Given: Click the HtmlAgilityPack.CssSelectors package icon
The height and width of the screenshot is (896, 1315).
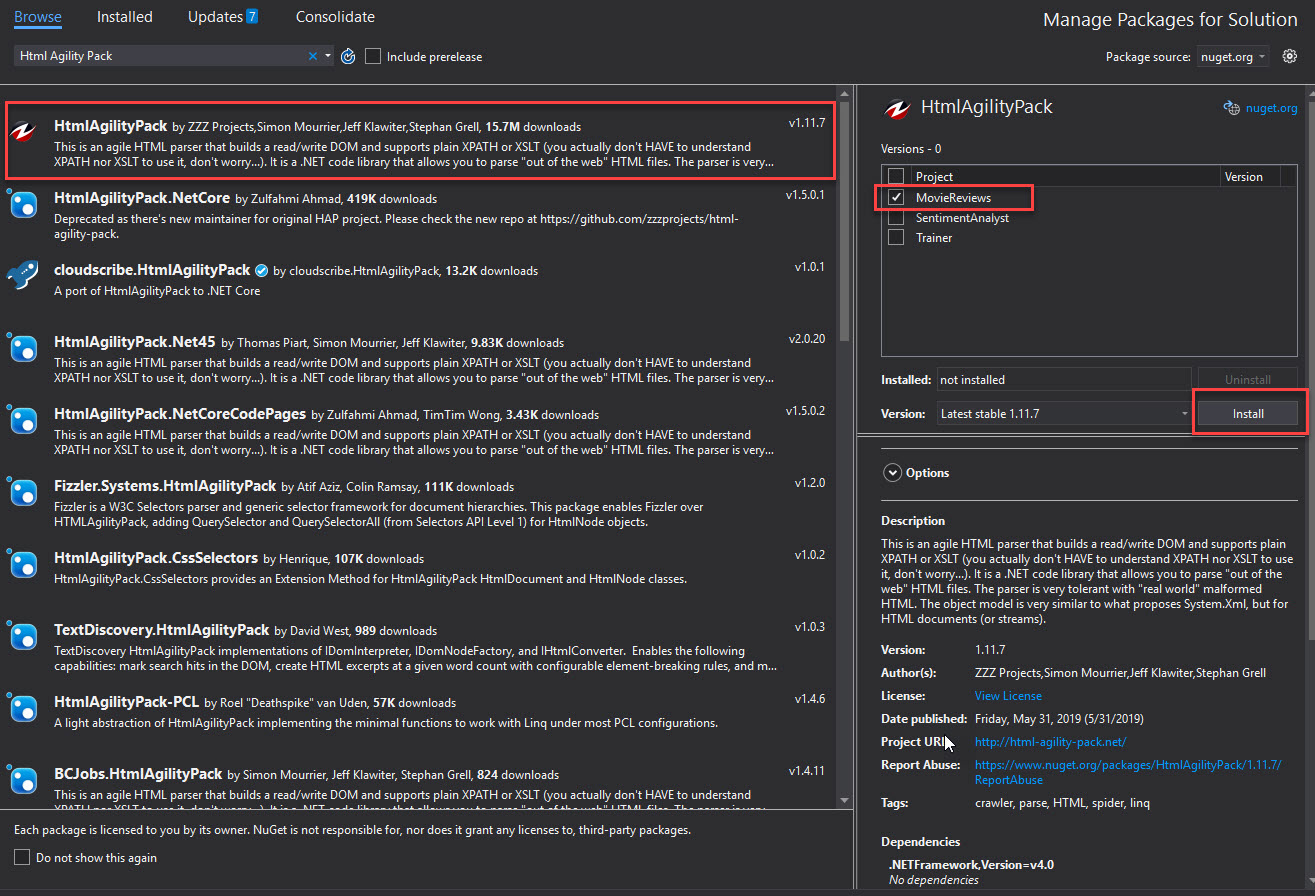Looking at the screenshot, I should 23,564.
